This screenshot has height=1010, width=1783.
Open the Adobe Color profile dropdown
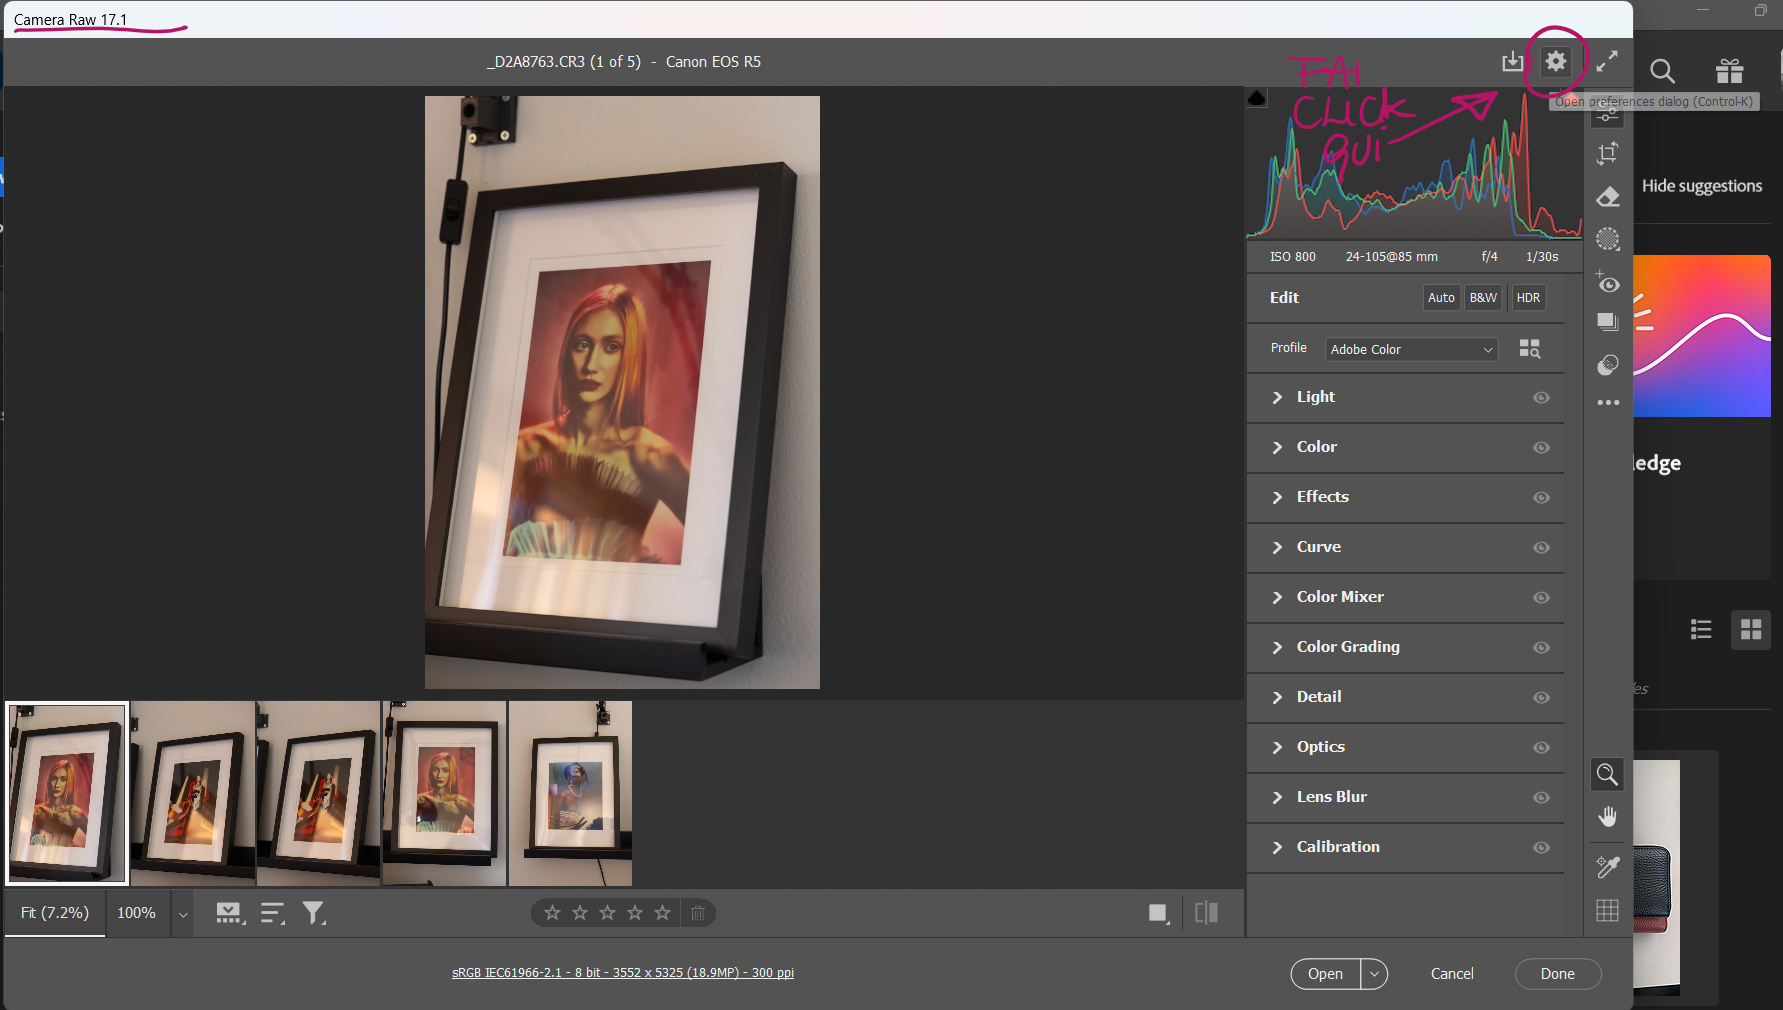[x=1411, y=349]
